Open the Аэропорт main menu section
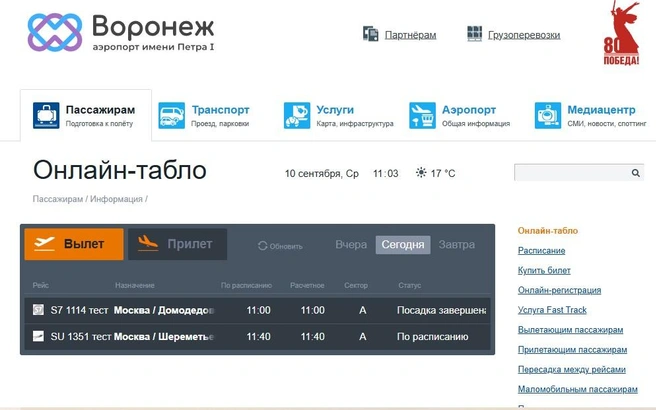This screenshot has width=656, height=410. coord(459,115)
